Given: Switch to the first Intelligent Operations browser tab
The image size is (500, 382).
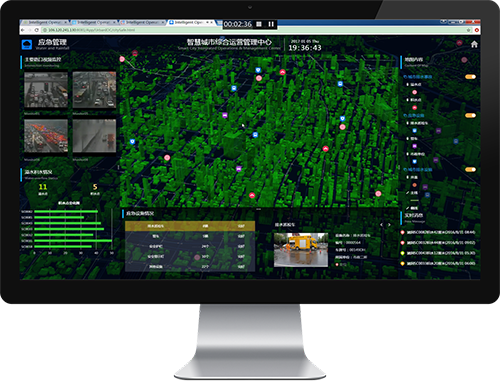Looking at the screenshot, I should click(x=45, y=22).
